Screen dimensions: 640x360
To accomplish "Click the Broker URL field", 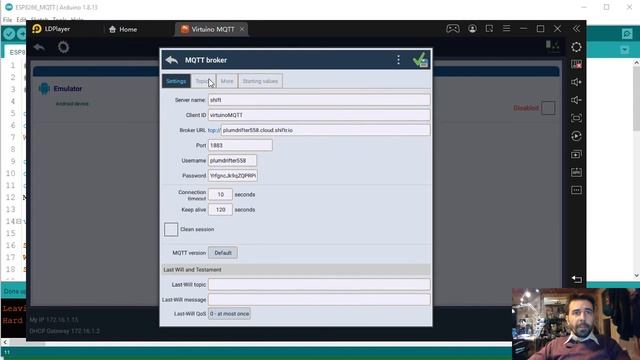I will click(x=325, y=130).
